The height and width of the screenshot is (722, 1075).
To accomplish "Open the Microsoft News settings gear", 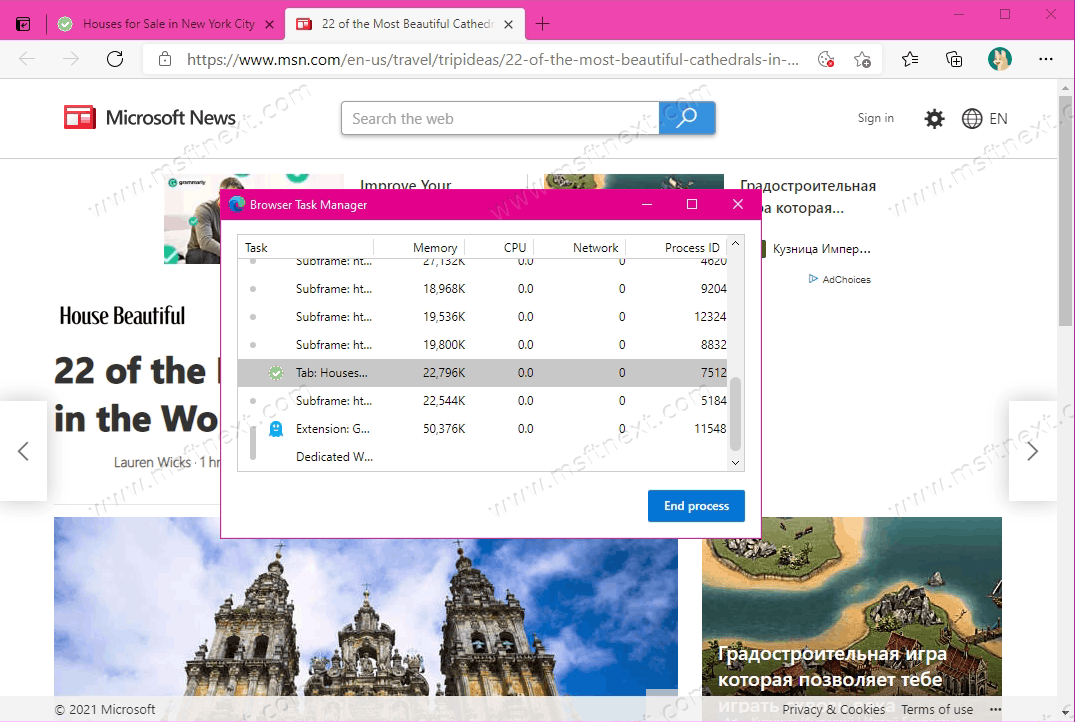I will [934, 119].
